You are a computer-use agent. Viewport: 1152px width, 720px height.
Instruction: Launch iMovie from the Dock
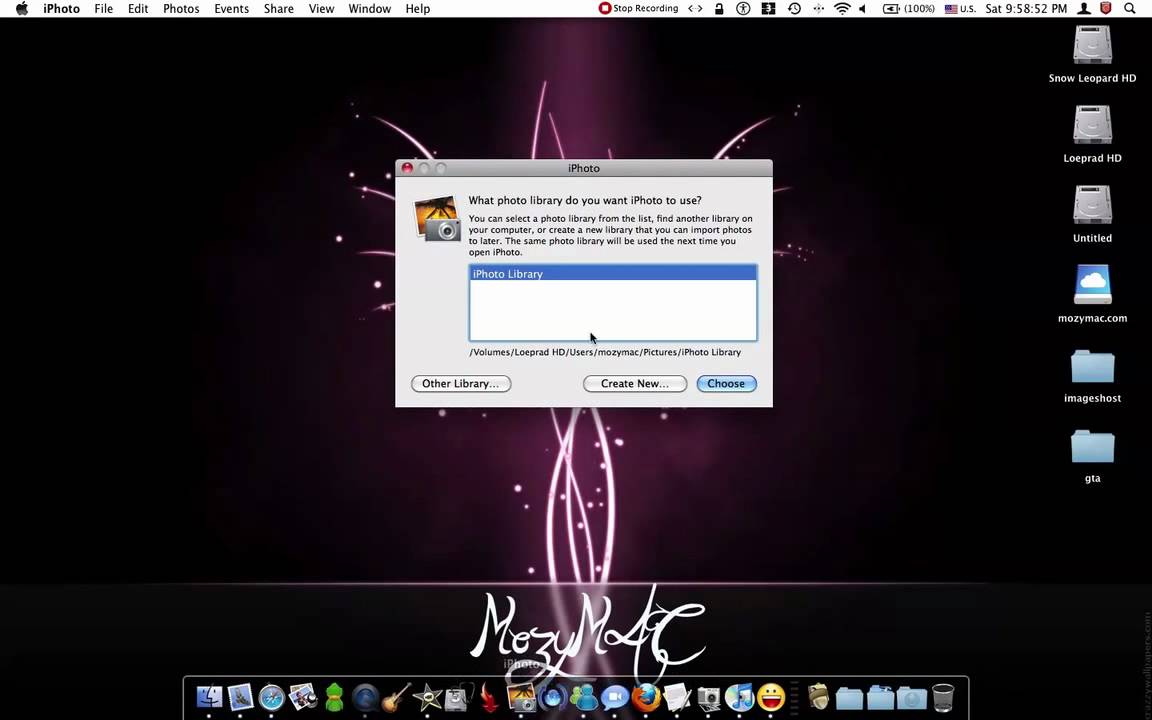pyautogui.click(x=427, y=696)
